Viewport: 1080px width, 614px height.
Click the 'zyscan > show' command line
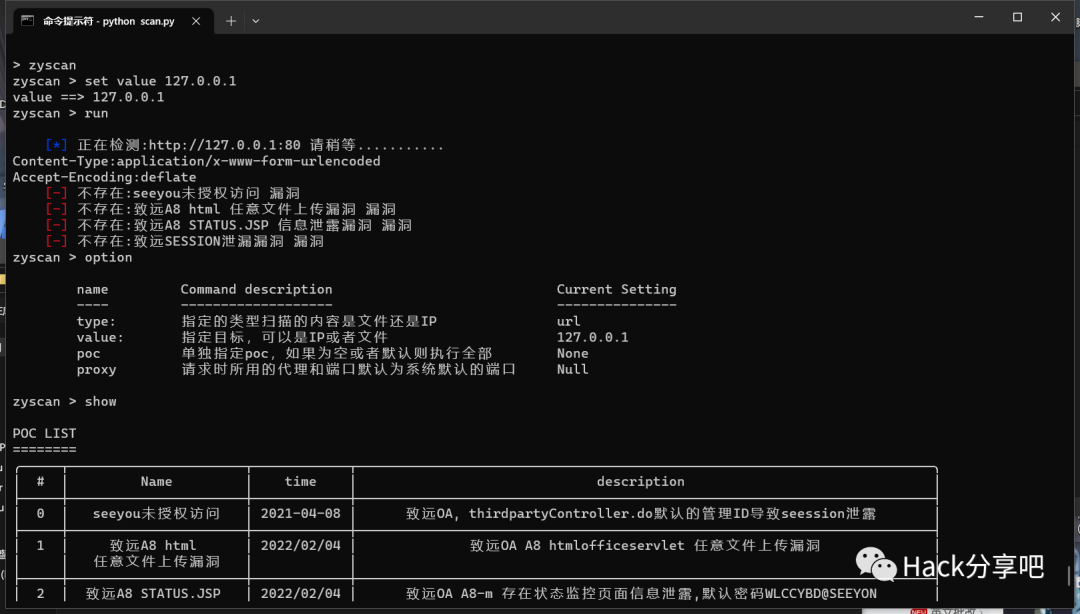coord(65,401)
